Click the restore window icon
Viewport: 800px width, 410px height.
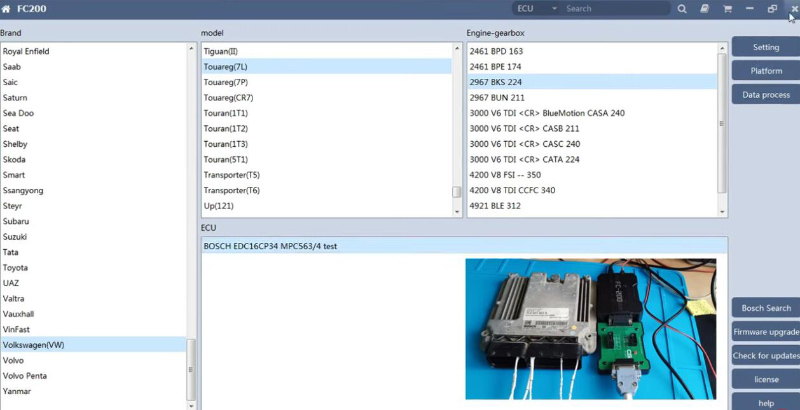coord(772,9)
